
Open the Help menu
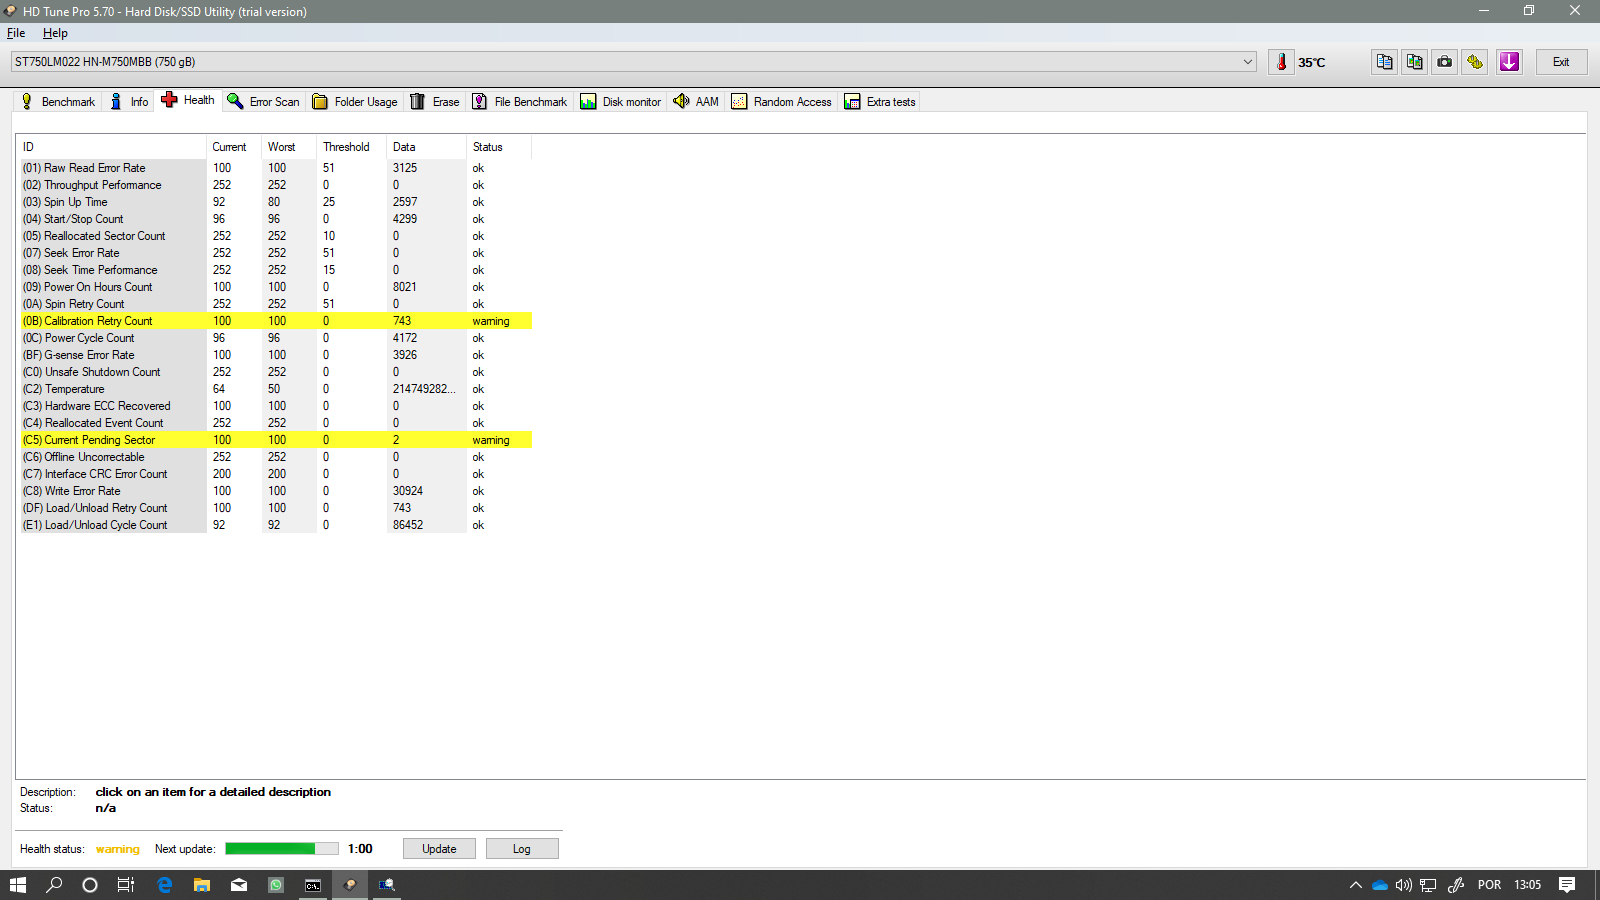click(x=55, y=33)
